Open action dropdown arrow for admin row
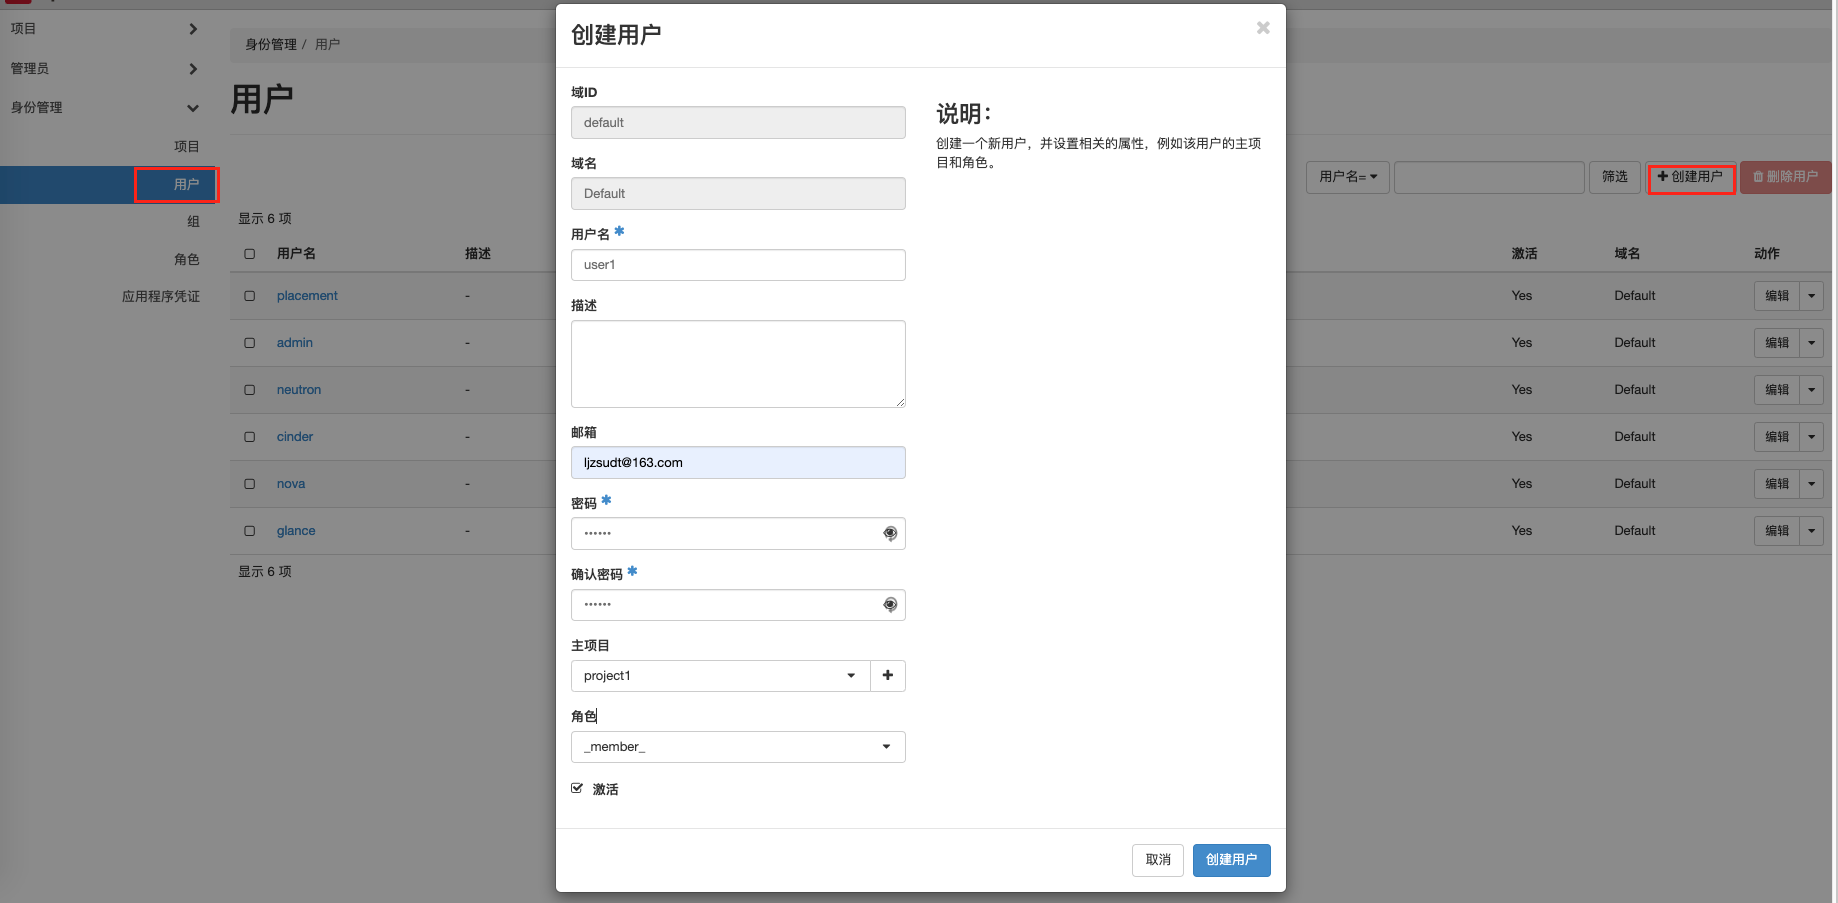1838x903 pixels. pyautogui.click(x=1811, y=343)
